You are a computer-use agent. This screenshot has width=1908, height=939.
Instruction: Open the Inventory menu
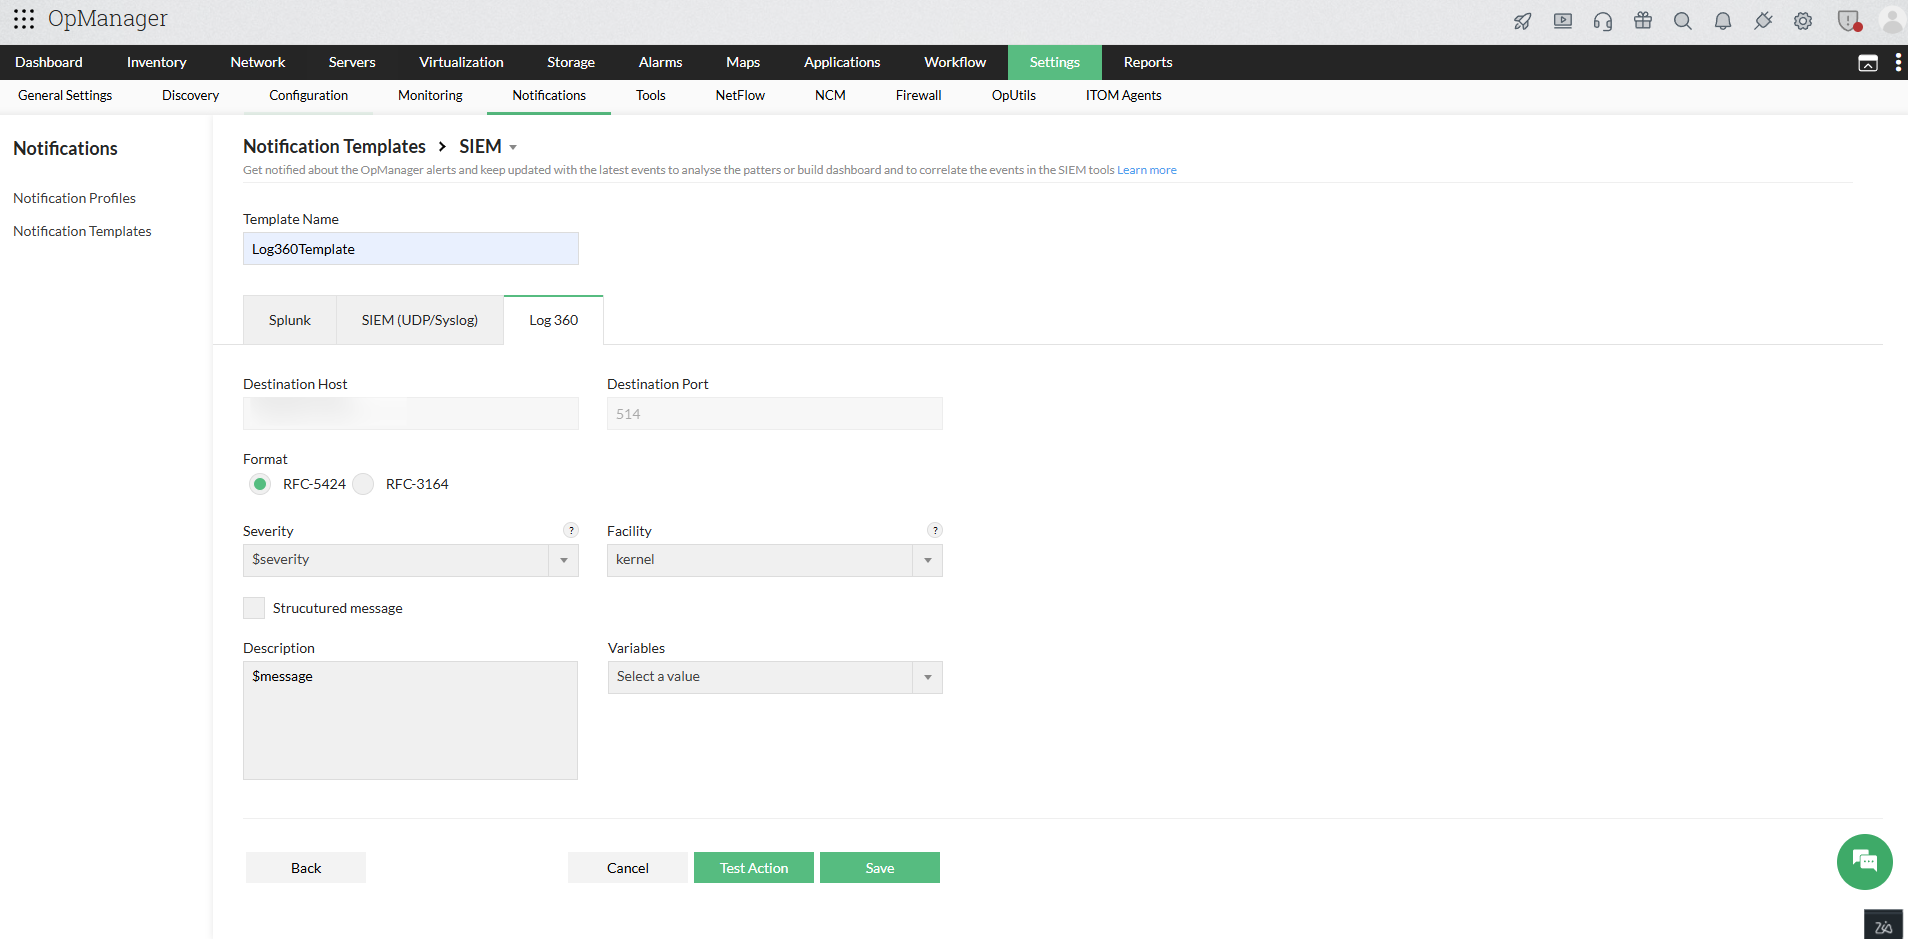157,62
